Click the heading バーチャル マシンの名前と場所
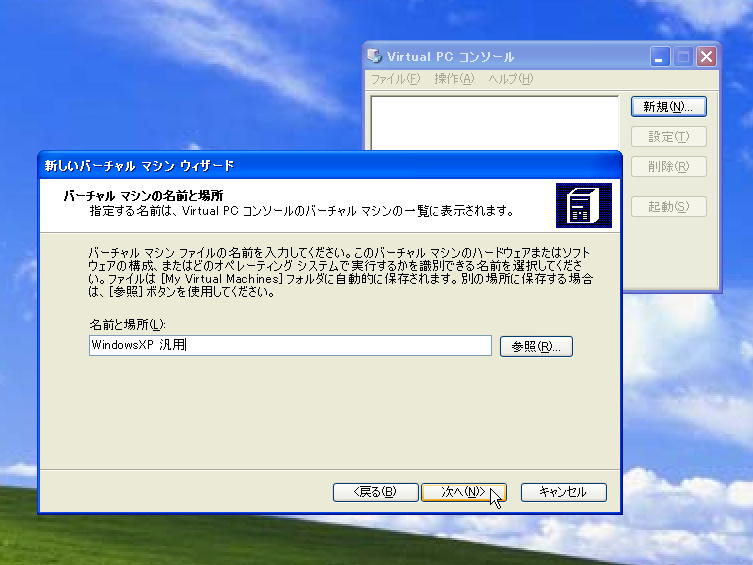Image resolution: width=753 pixels, height=565 pixels. [x=143, y=195]
